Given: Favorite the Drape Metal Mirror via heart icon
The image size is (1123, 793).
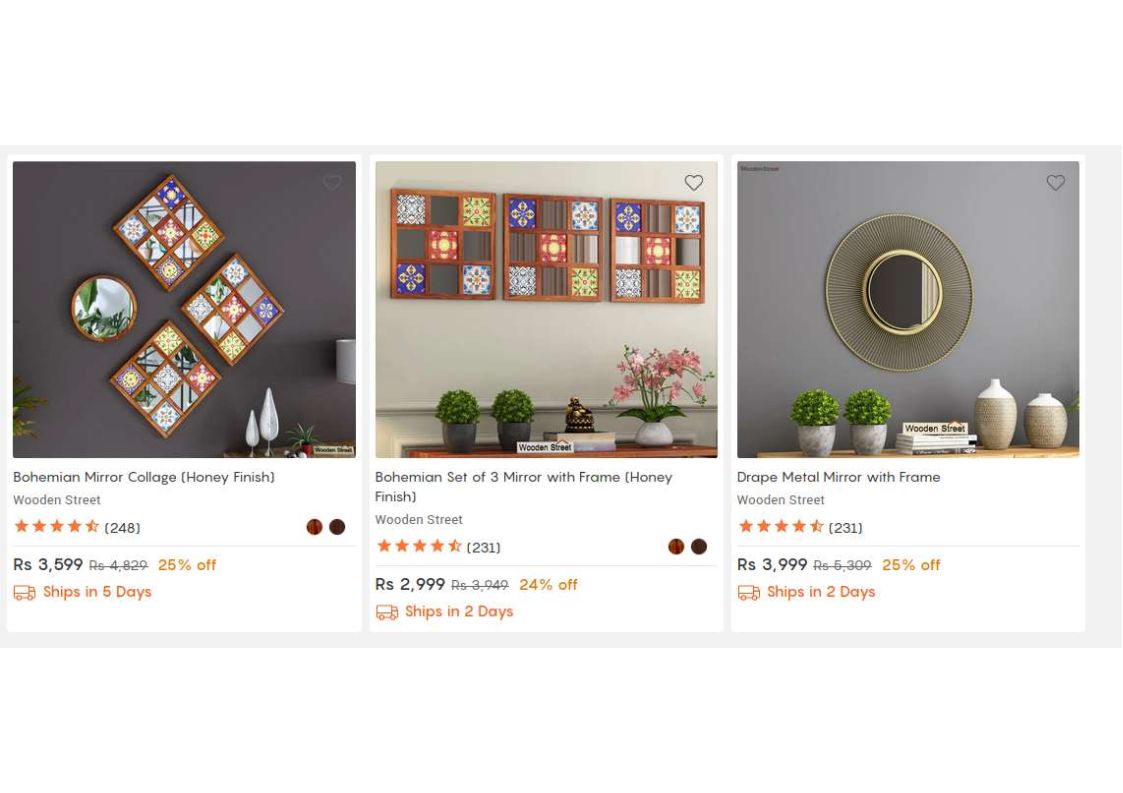Looking at the screenshot, I should 1056,183.
